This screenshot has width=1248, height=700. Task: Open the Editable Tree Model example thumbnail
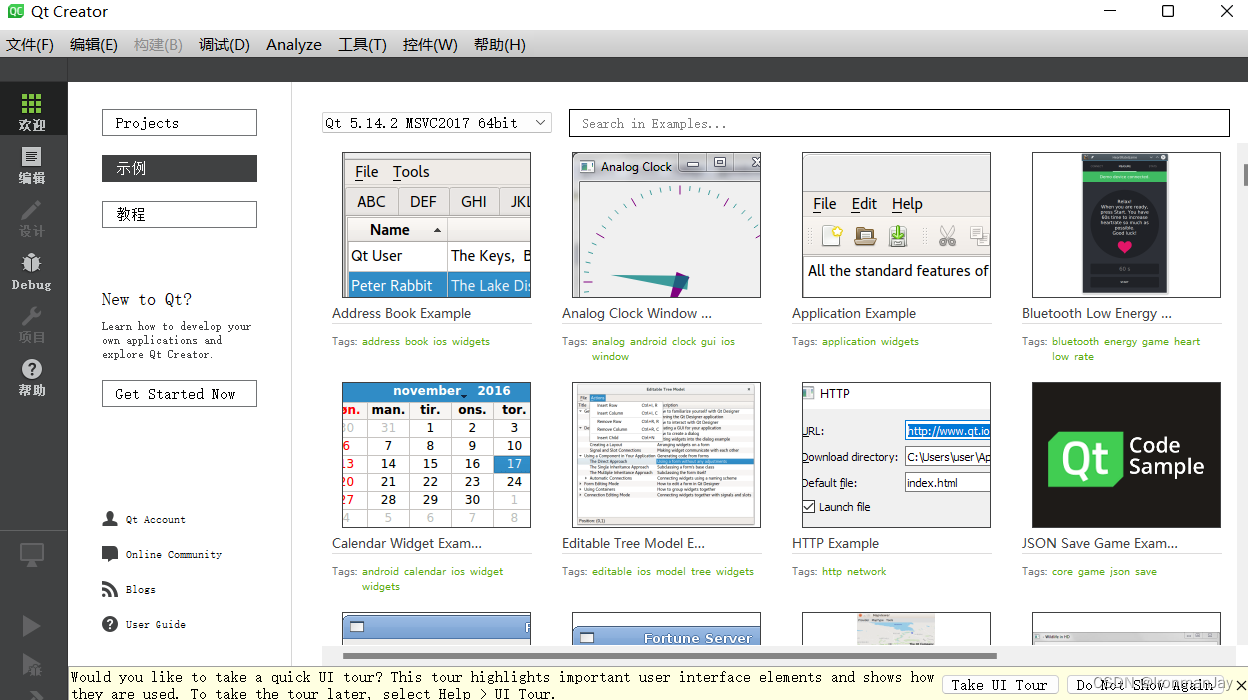coord(666,455)
